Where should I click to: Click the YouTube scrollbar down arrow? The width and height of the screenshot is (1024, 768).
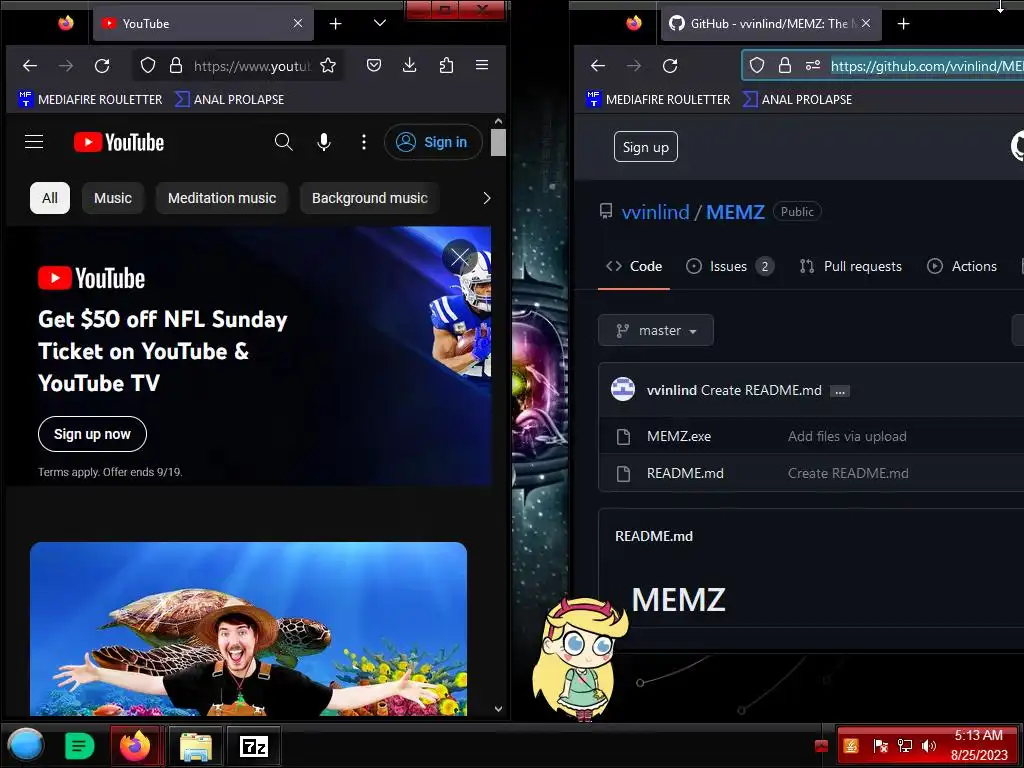[498, 709]
